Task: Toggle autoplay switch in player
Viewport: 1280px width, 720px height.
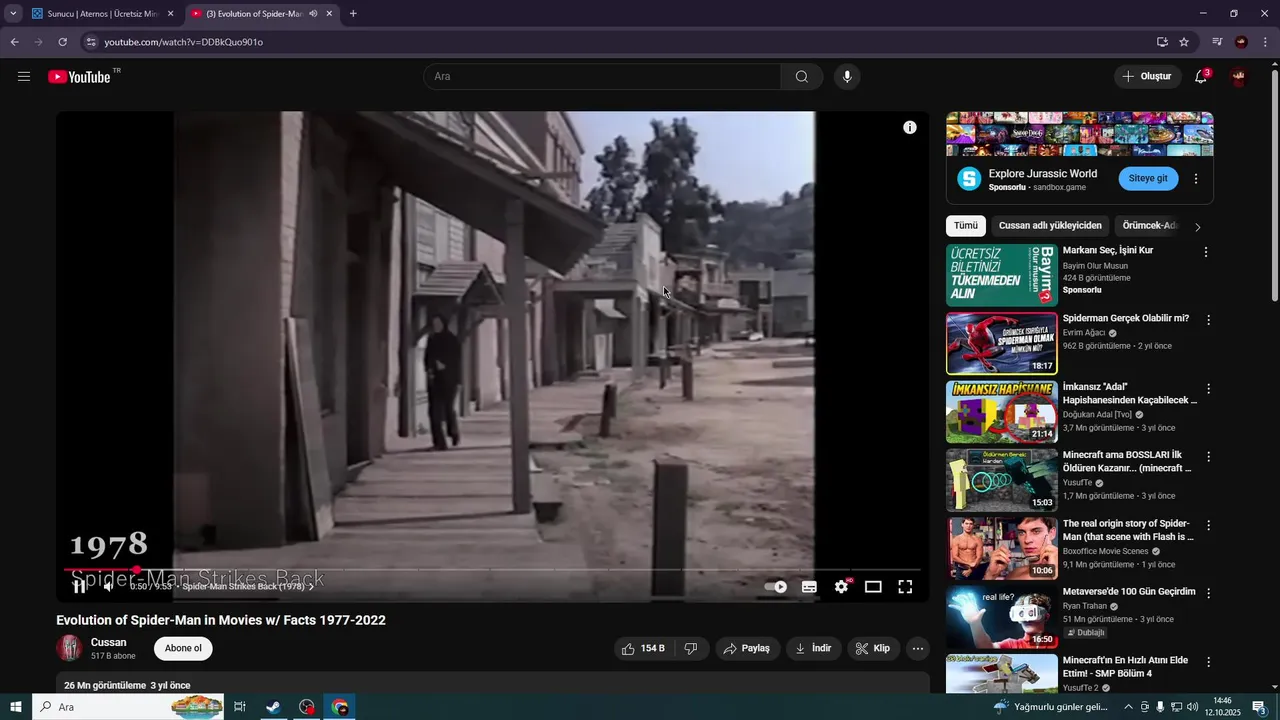Action: (x=776, y=587)
